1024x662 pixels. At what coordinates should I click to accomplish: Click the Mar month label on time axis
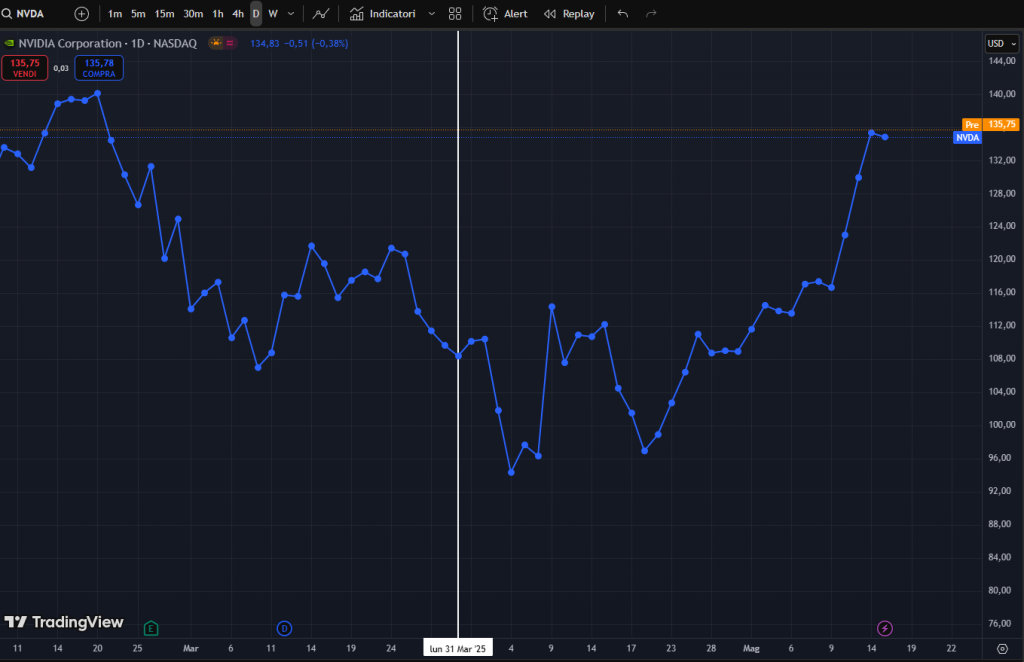[x=191, y=648]
